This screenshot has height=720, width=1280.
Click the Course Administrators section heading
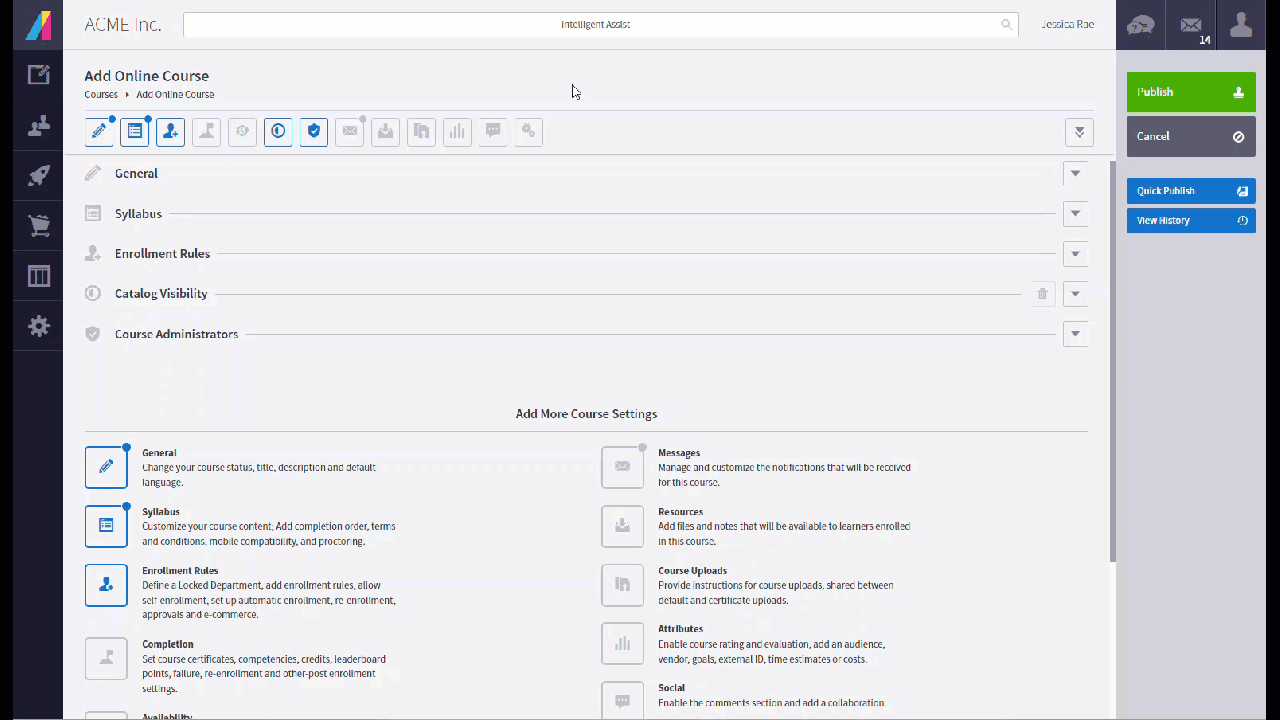[x=176, y=334]
